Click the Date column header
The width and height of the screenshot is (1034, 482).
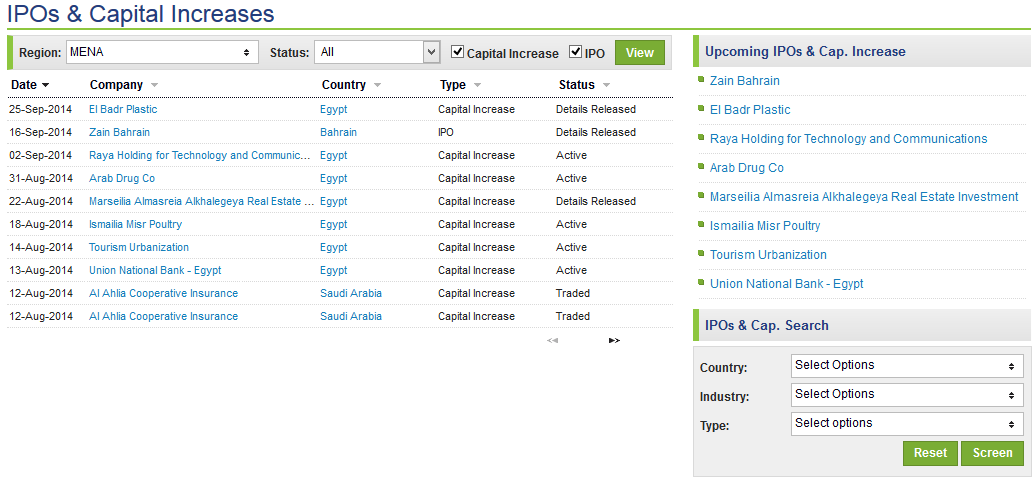tap(24, 85)
